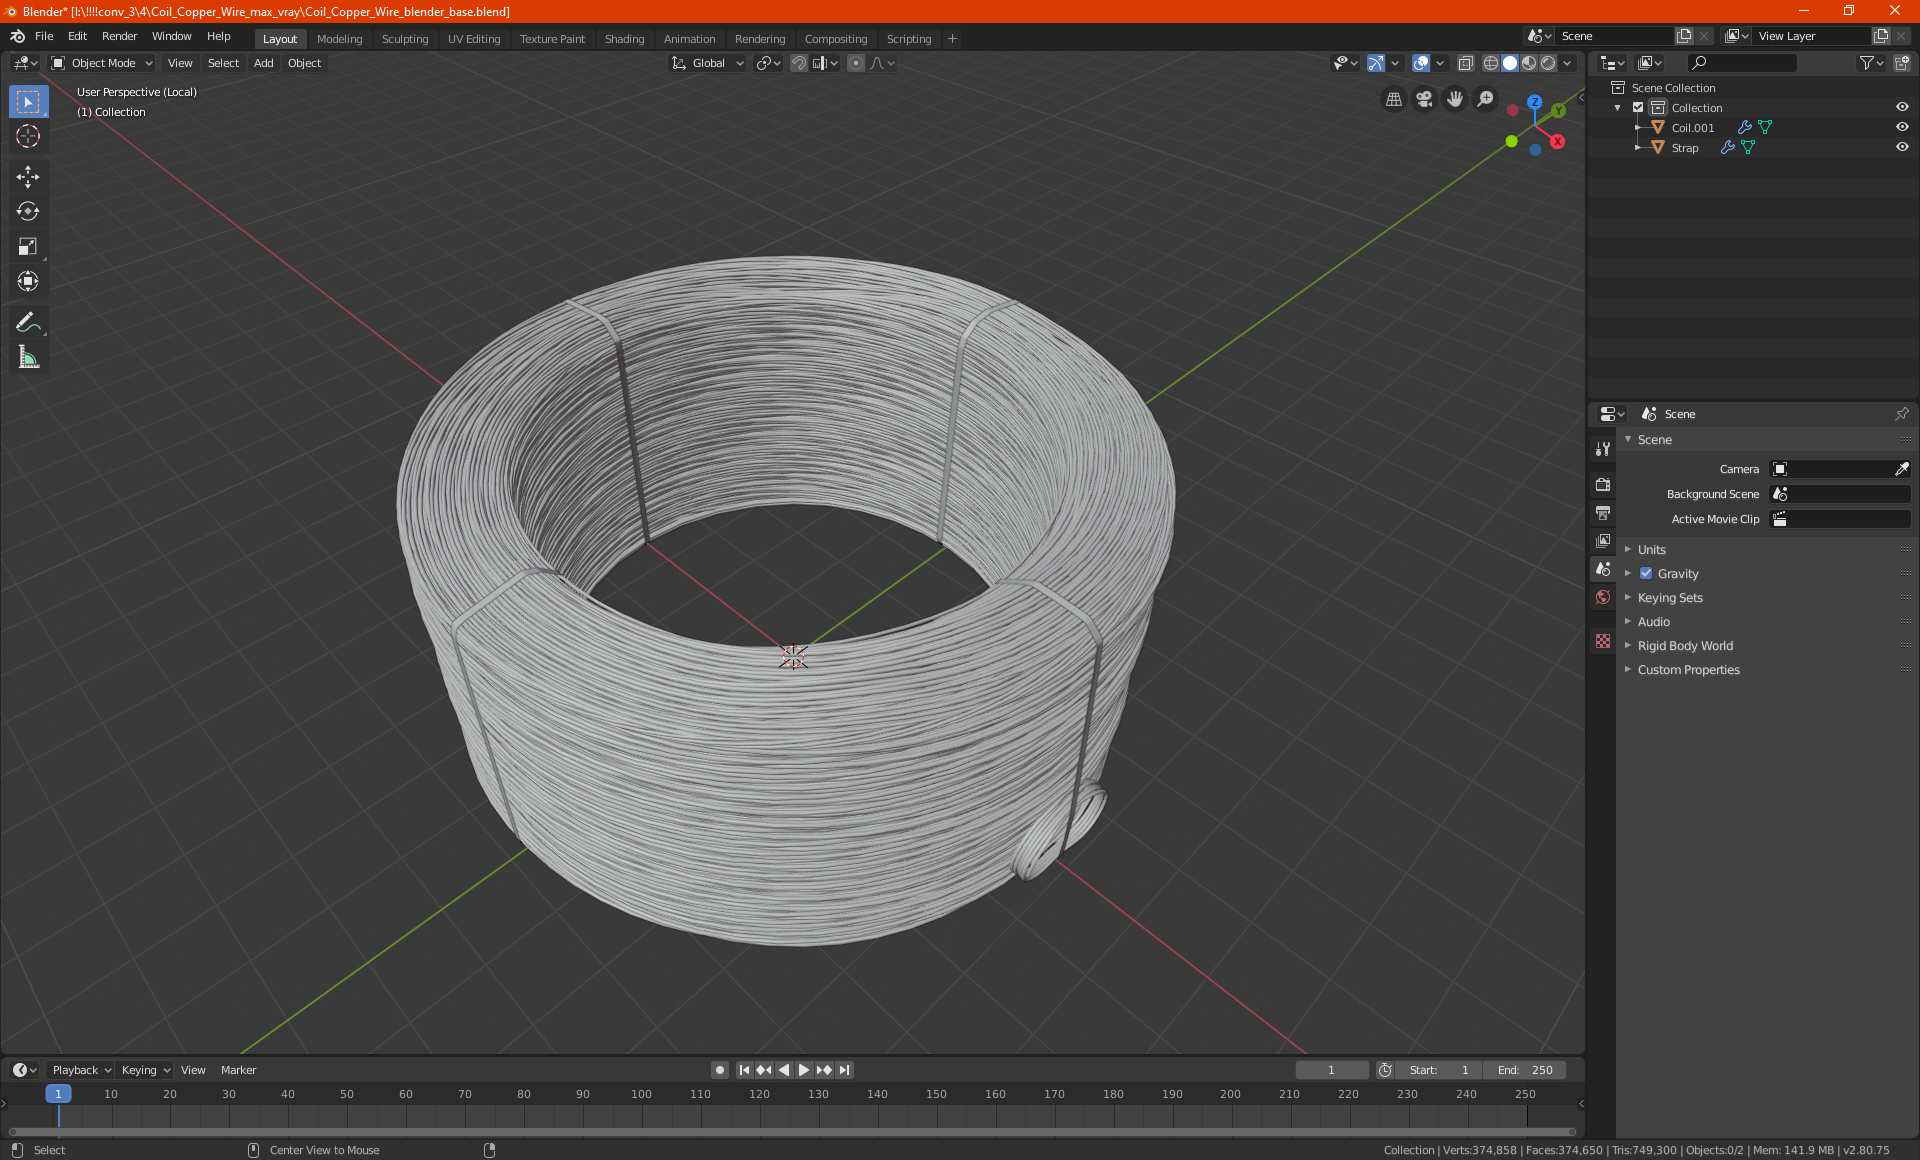Switch to the Shading workspace tab
Viewport: 1920px width, 1160px height.
[624, 39]
